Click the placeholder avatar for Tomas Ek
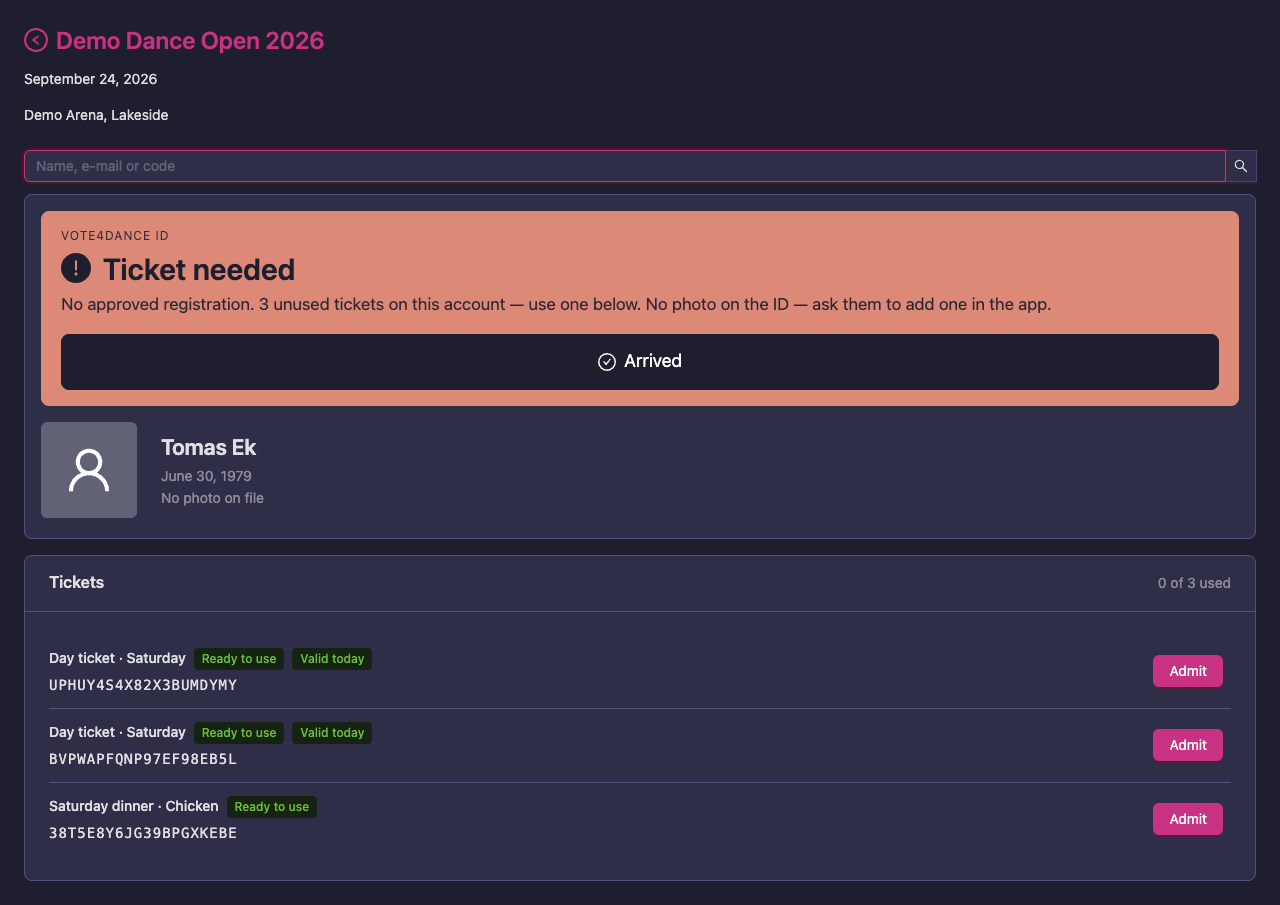Viewport: 1280px width, 905px height. pyautogui.click(x=89, y=470)
